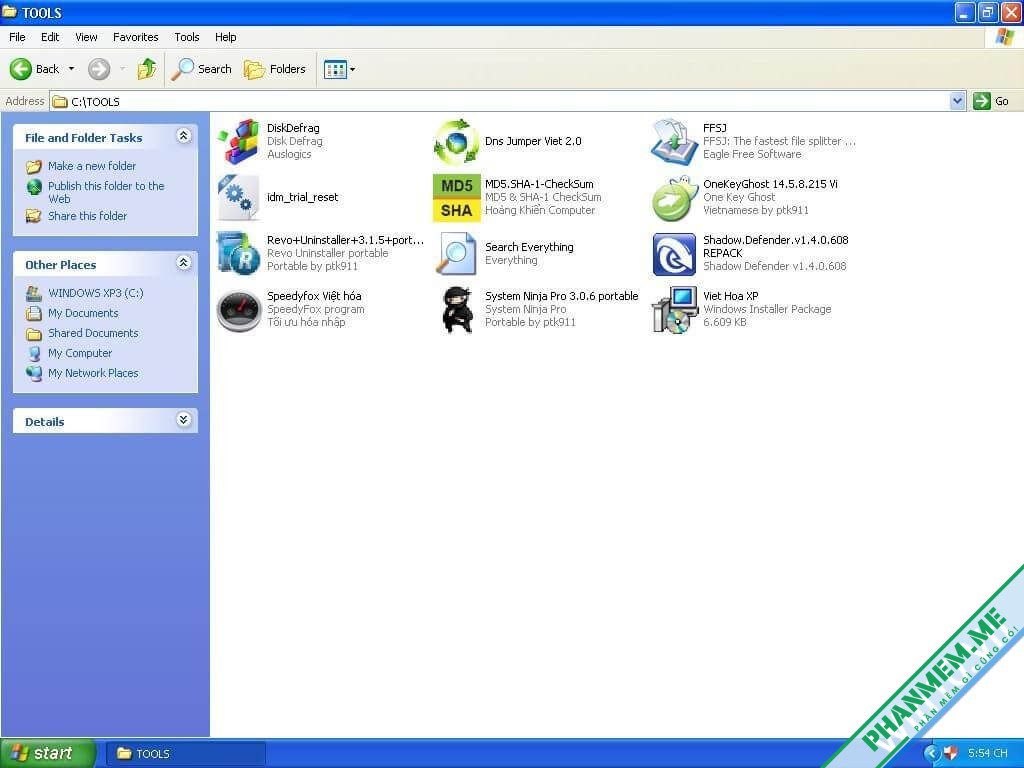Open My Computer from Other Places

[80, 353]
